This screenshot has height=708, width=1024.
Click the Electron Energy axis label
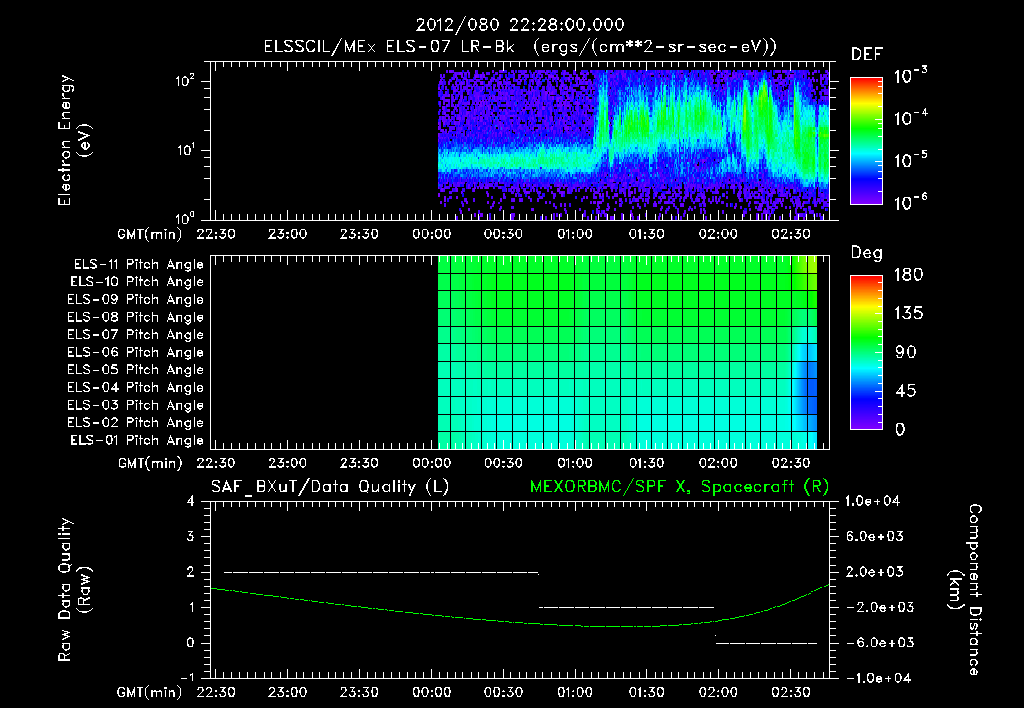pyautogui.click(x=74, y=140)
